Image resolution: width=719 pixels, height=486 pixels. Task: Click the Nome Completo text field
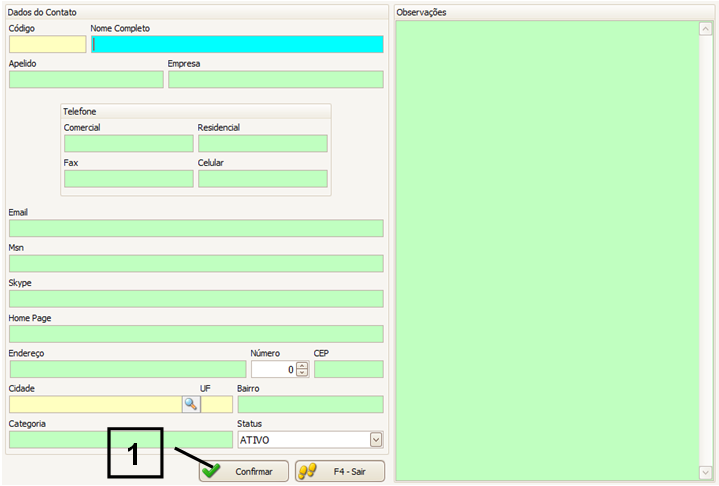(237, 44)
